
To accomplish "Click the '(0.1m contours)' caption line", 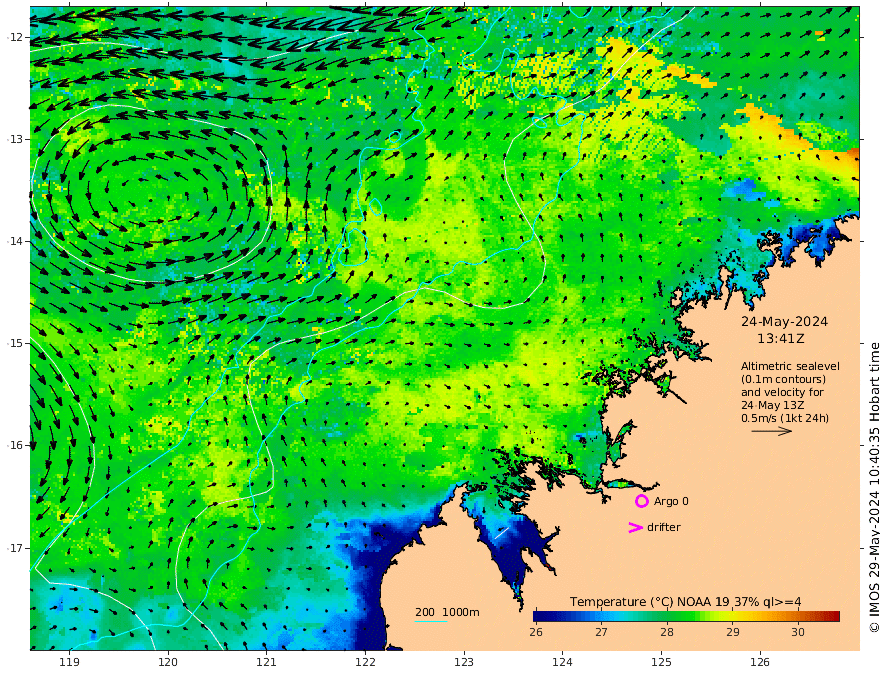I will [x=783, y=379].
